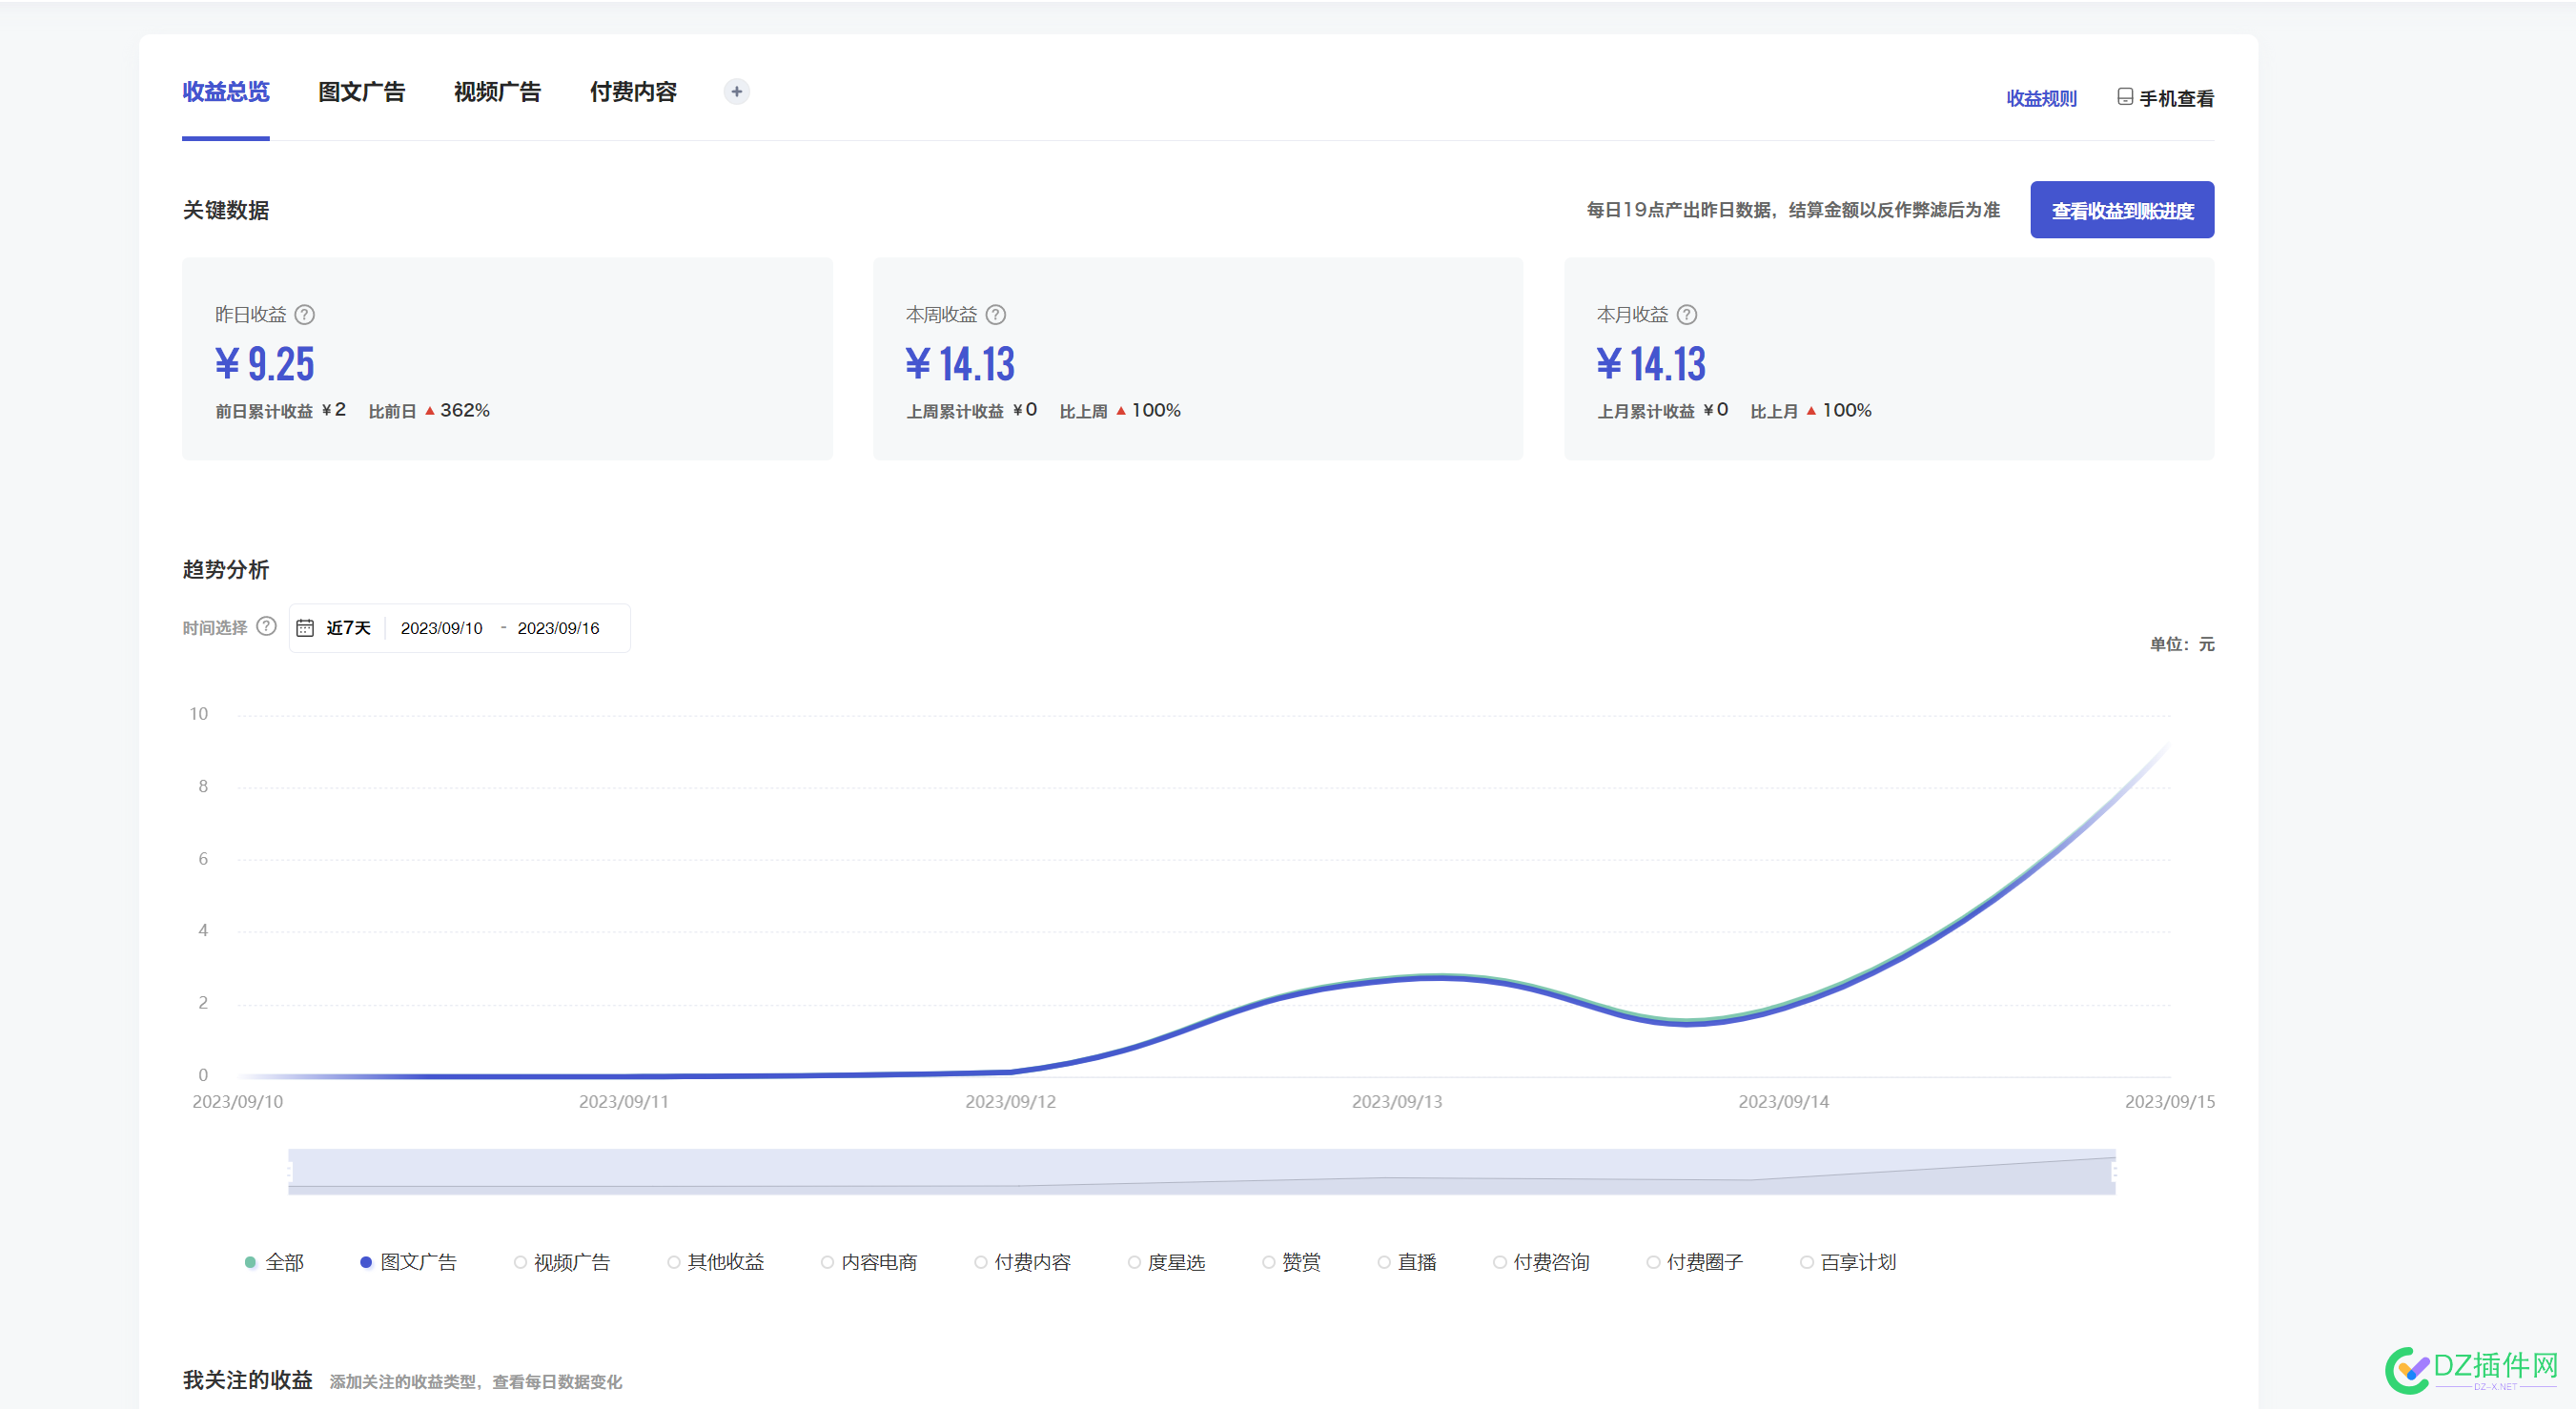Open 手机查看 text link
This screenshot has width=2576, height=1409.
click(2176, 98)
